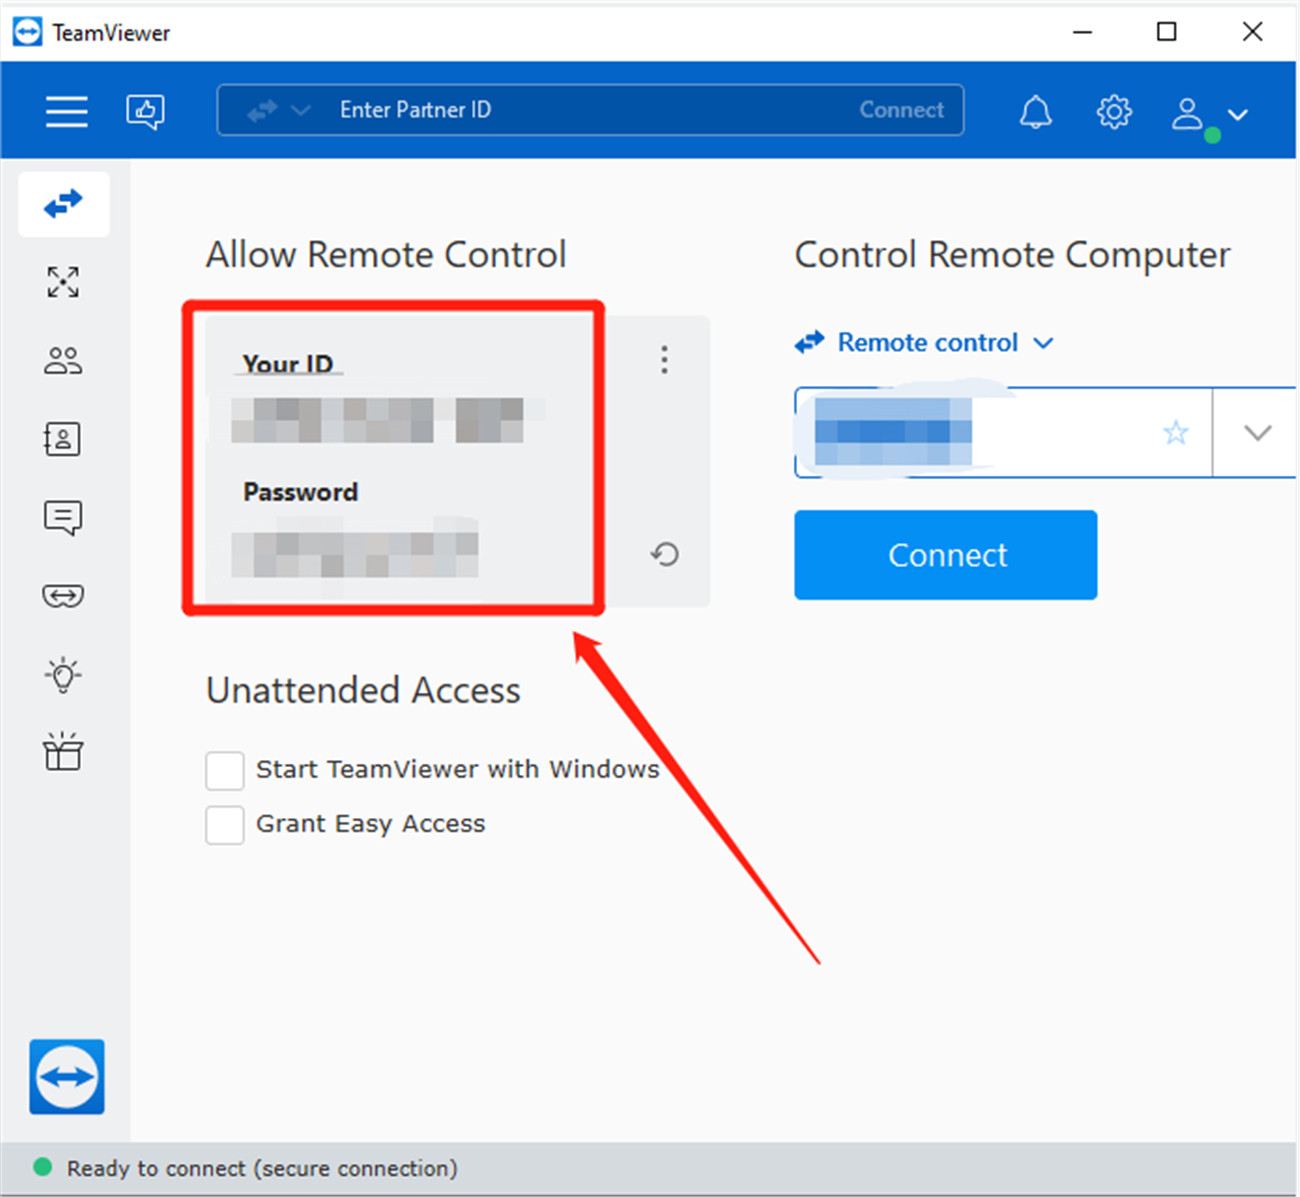Open the Augmented Reality headset icon
The image size is (1300, 1197).
(x=63, y=596)
